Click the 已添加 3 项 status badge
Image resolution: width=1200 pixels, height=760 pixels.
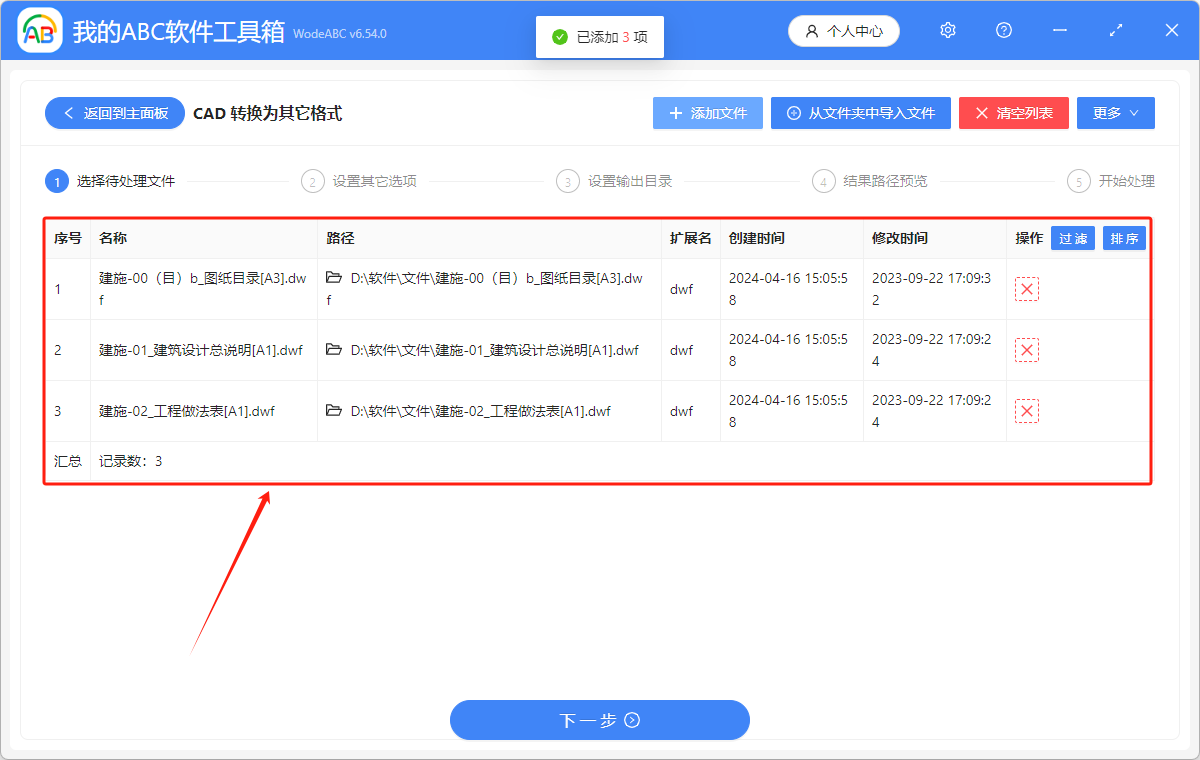click(599, 37)
